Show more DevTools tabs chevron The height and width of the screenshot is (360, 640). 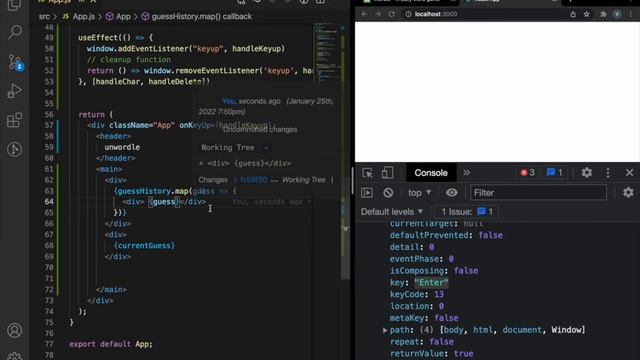pos(466,173)
